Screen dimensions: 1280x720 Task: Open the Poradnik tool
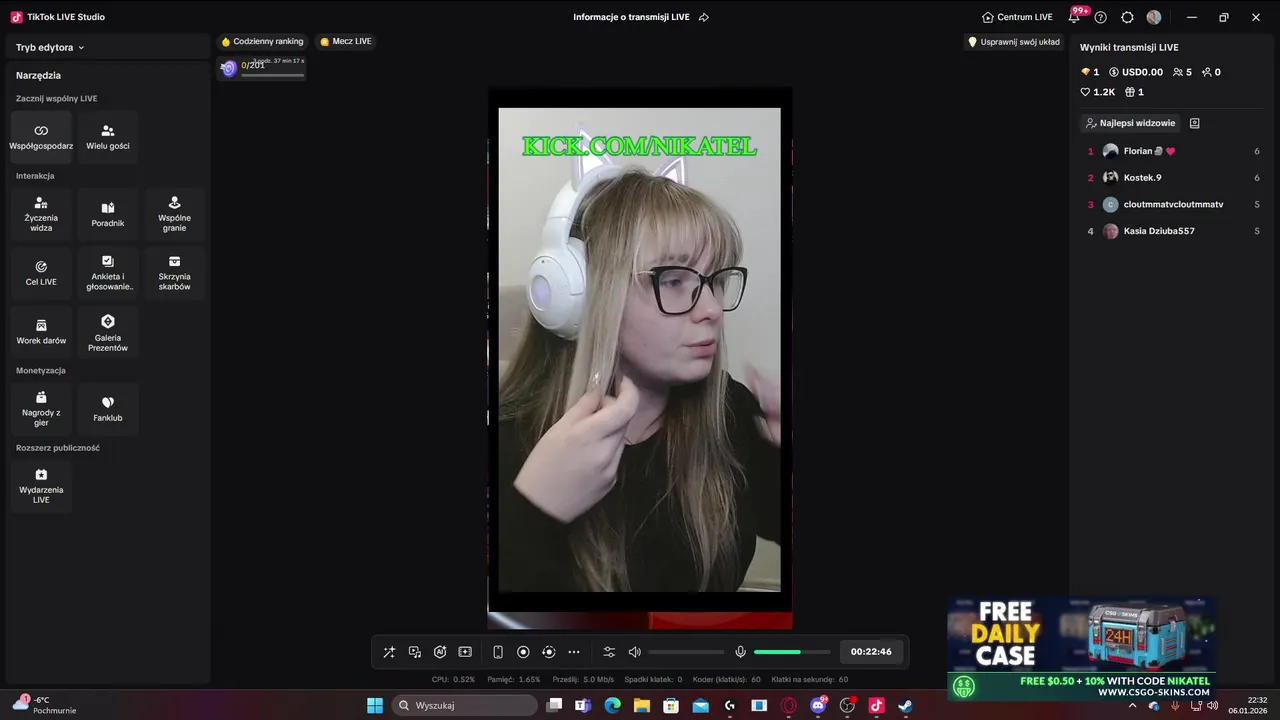[x=108, y=214]
